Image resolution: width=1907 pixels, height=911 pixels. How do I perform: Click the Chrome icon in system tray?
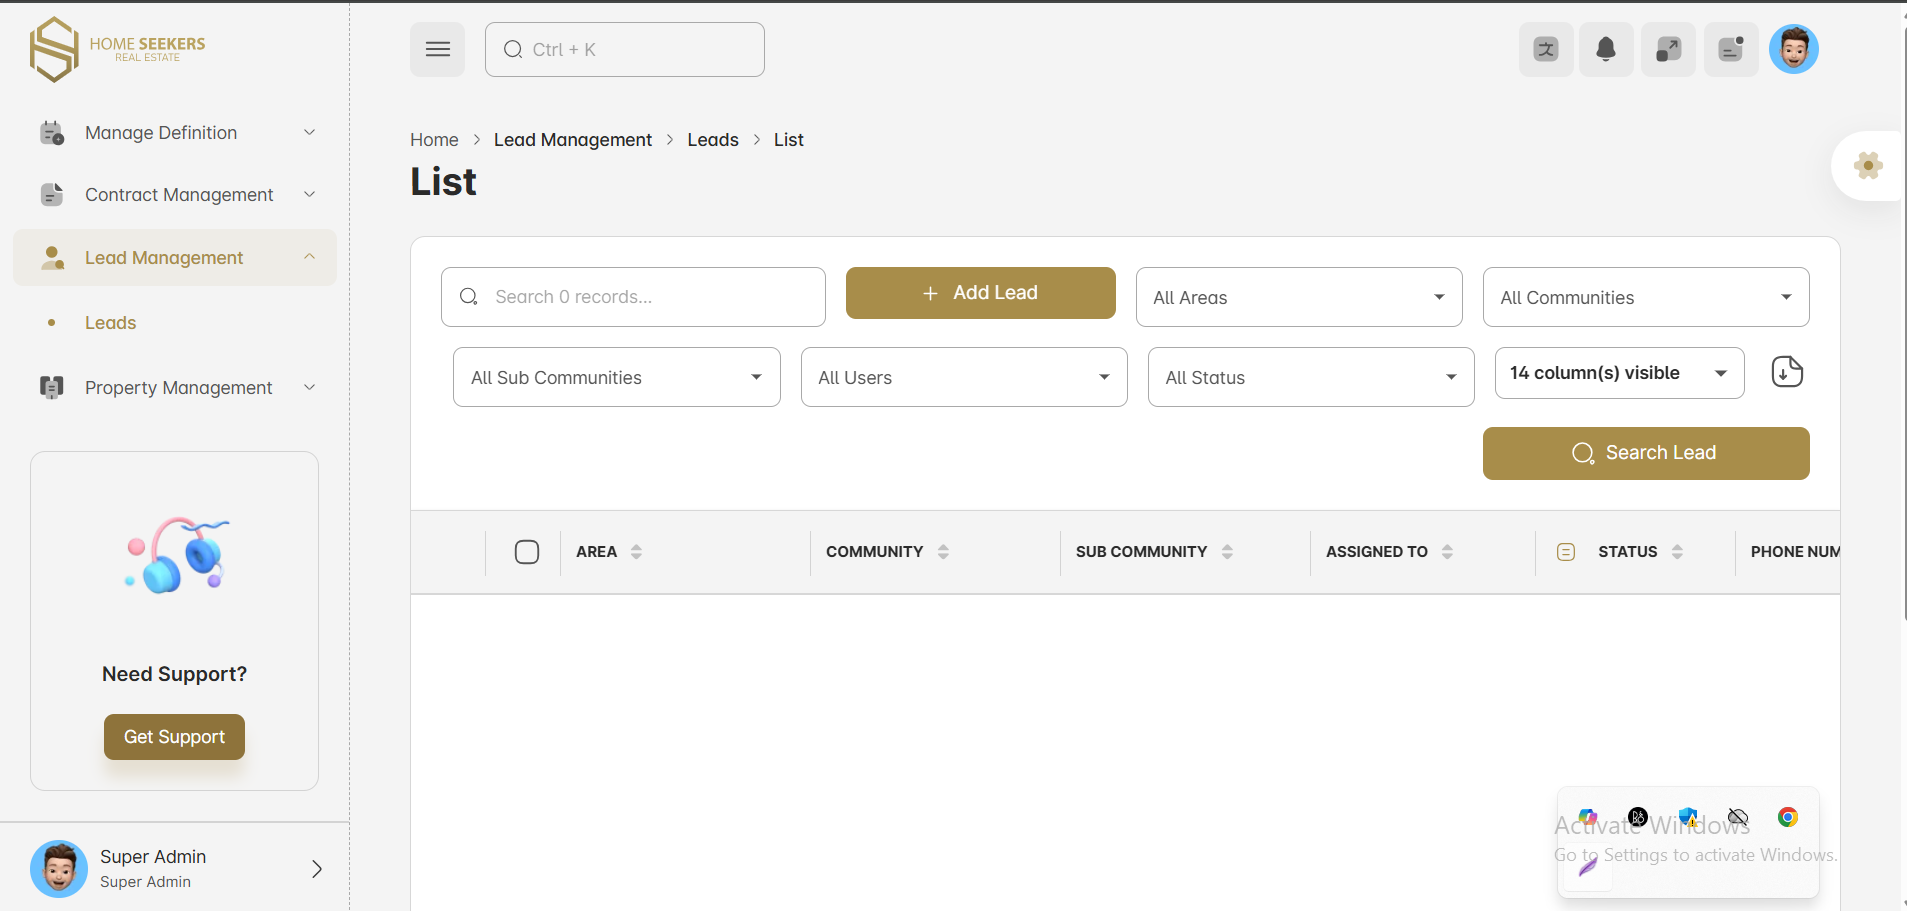coord(1787,817)
